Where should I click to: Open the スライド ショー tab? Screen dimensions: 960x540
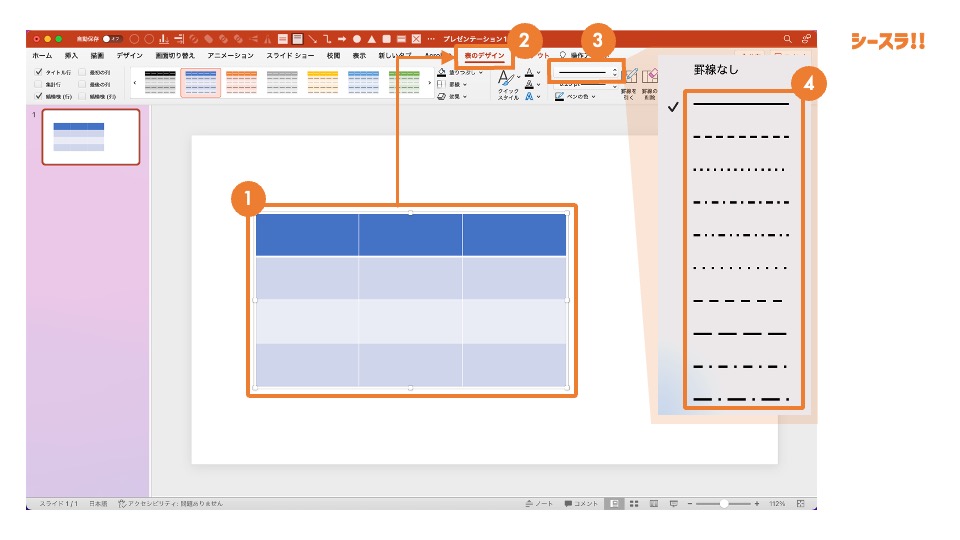290,55
